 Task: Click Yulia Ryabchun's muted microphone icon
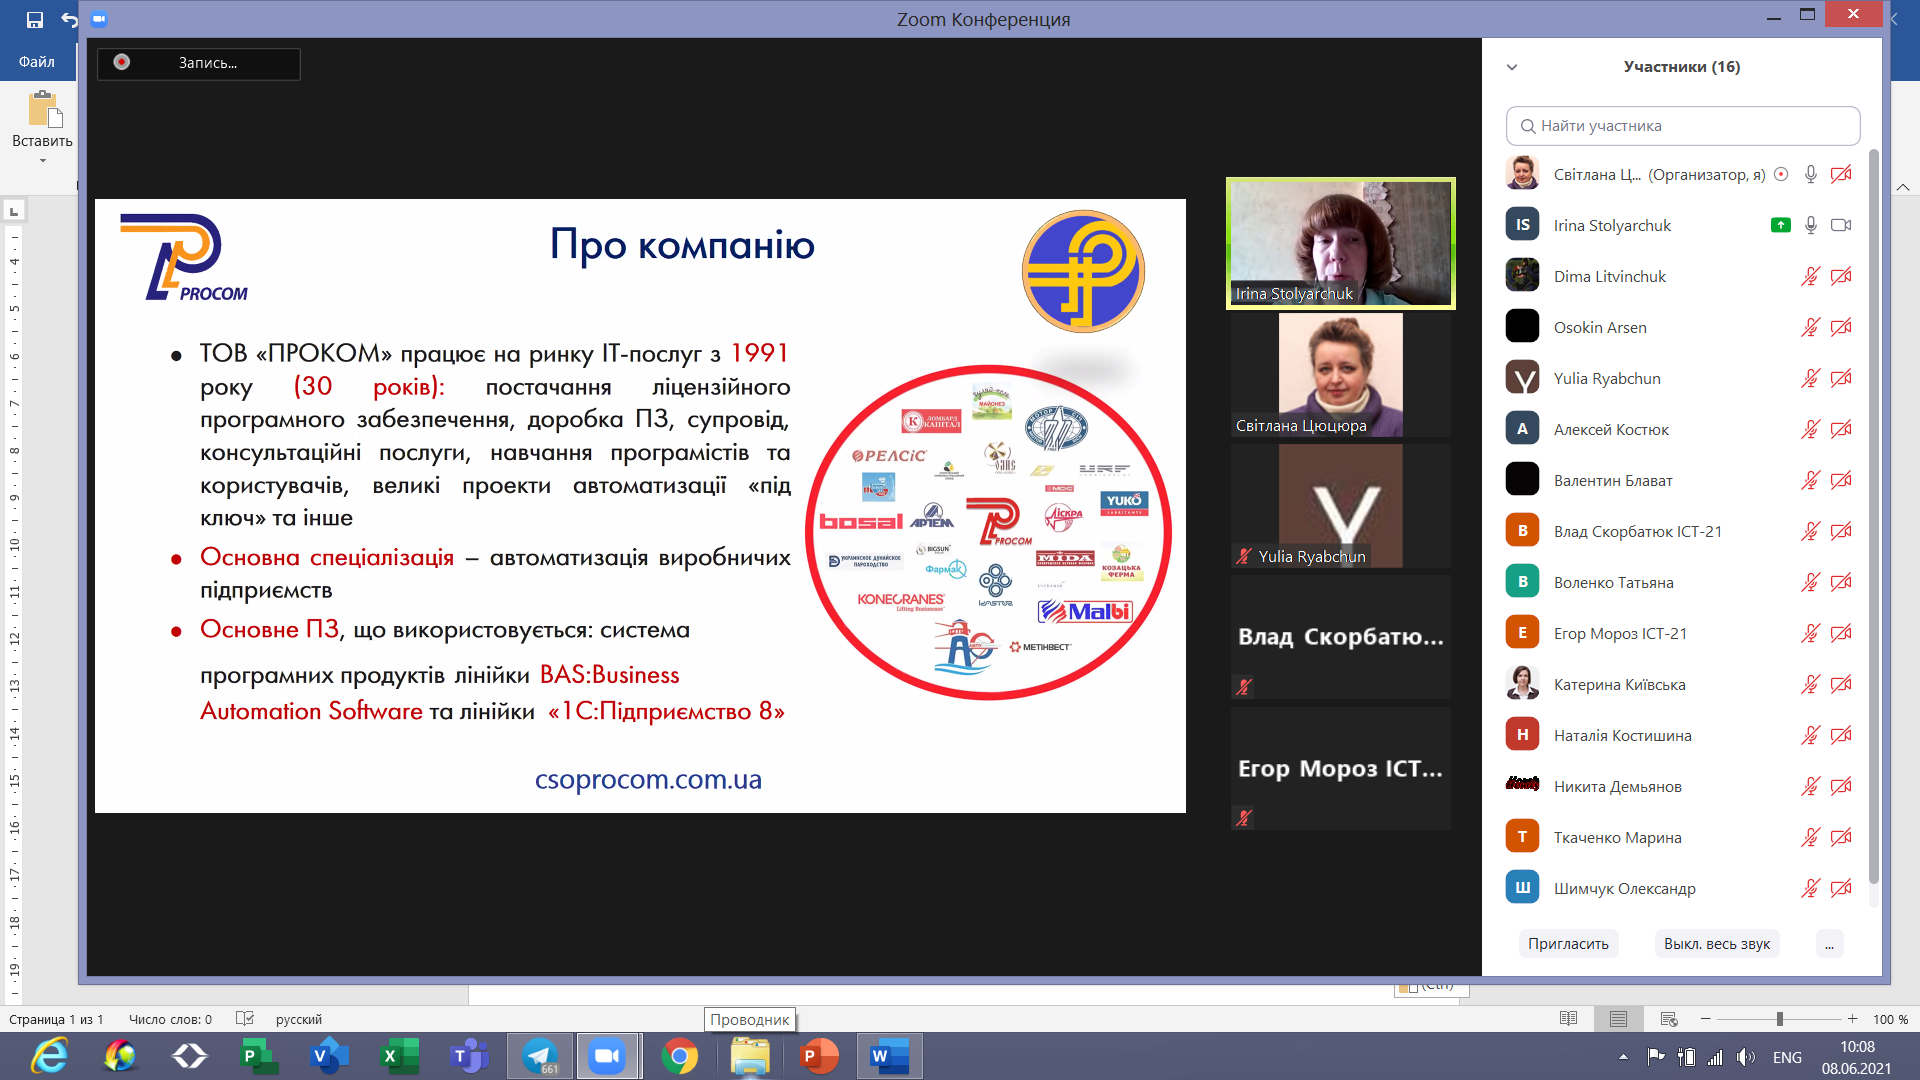point(1811,379)
